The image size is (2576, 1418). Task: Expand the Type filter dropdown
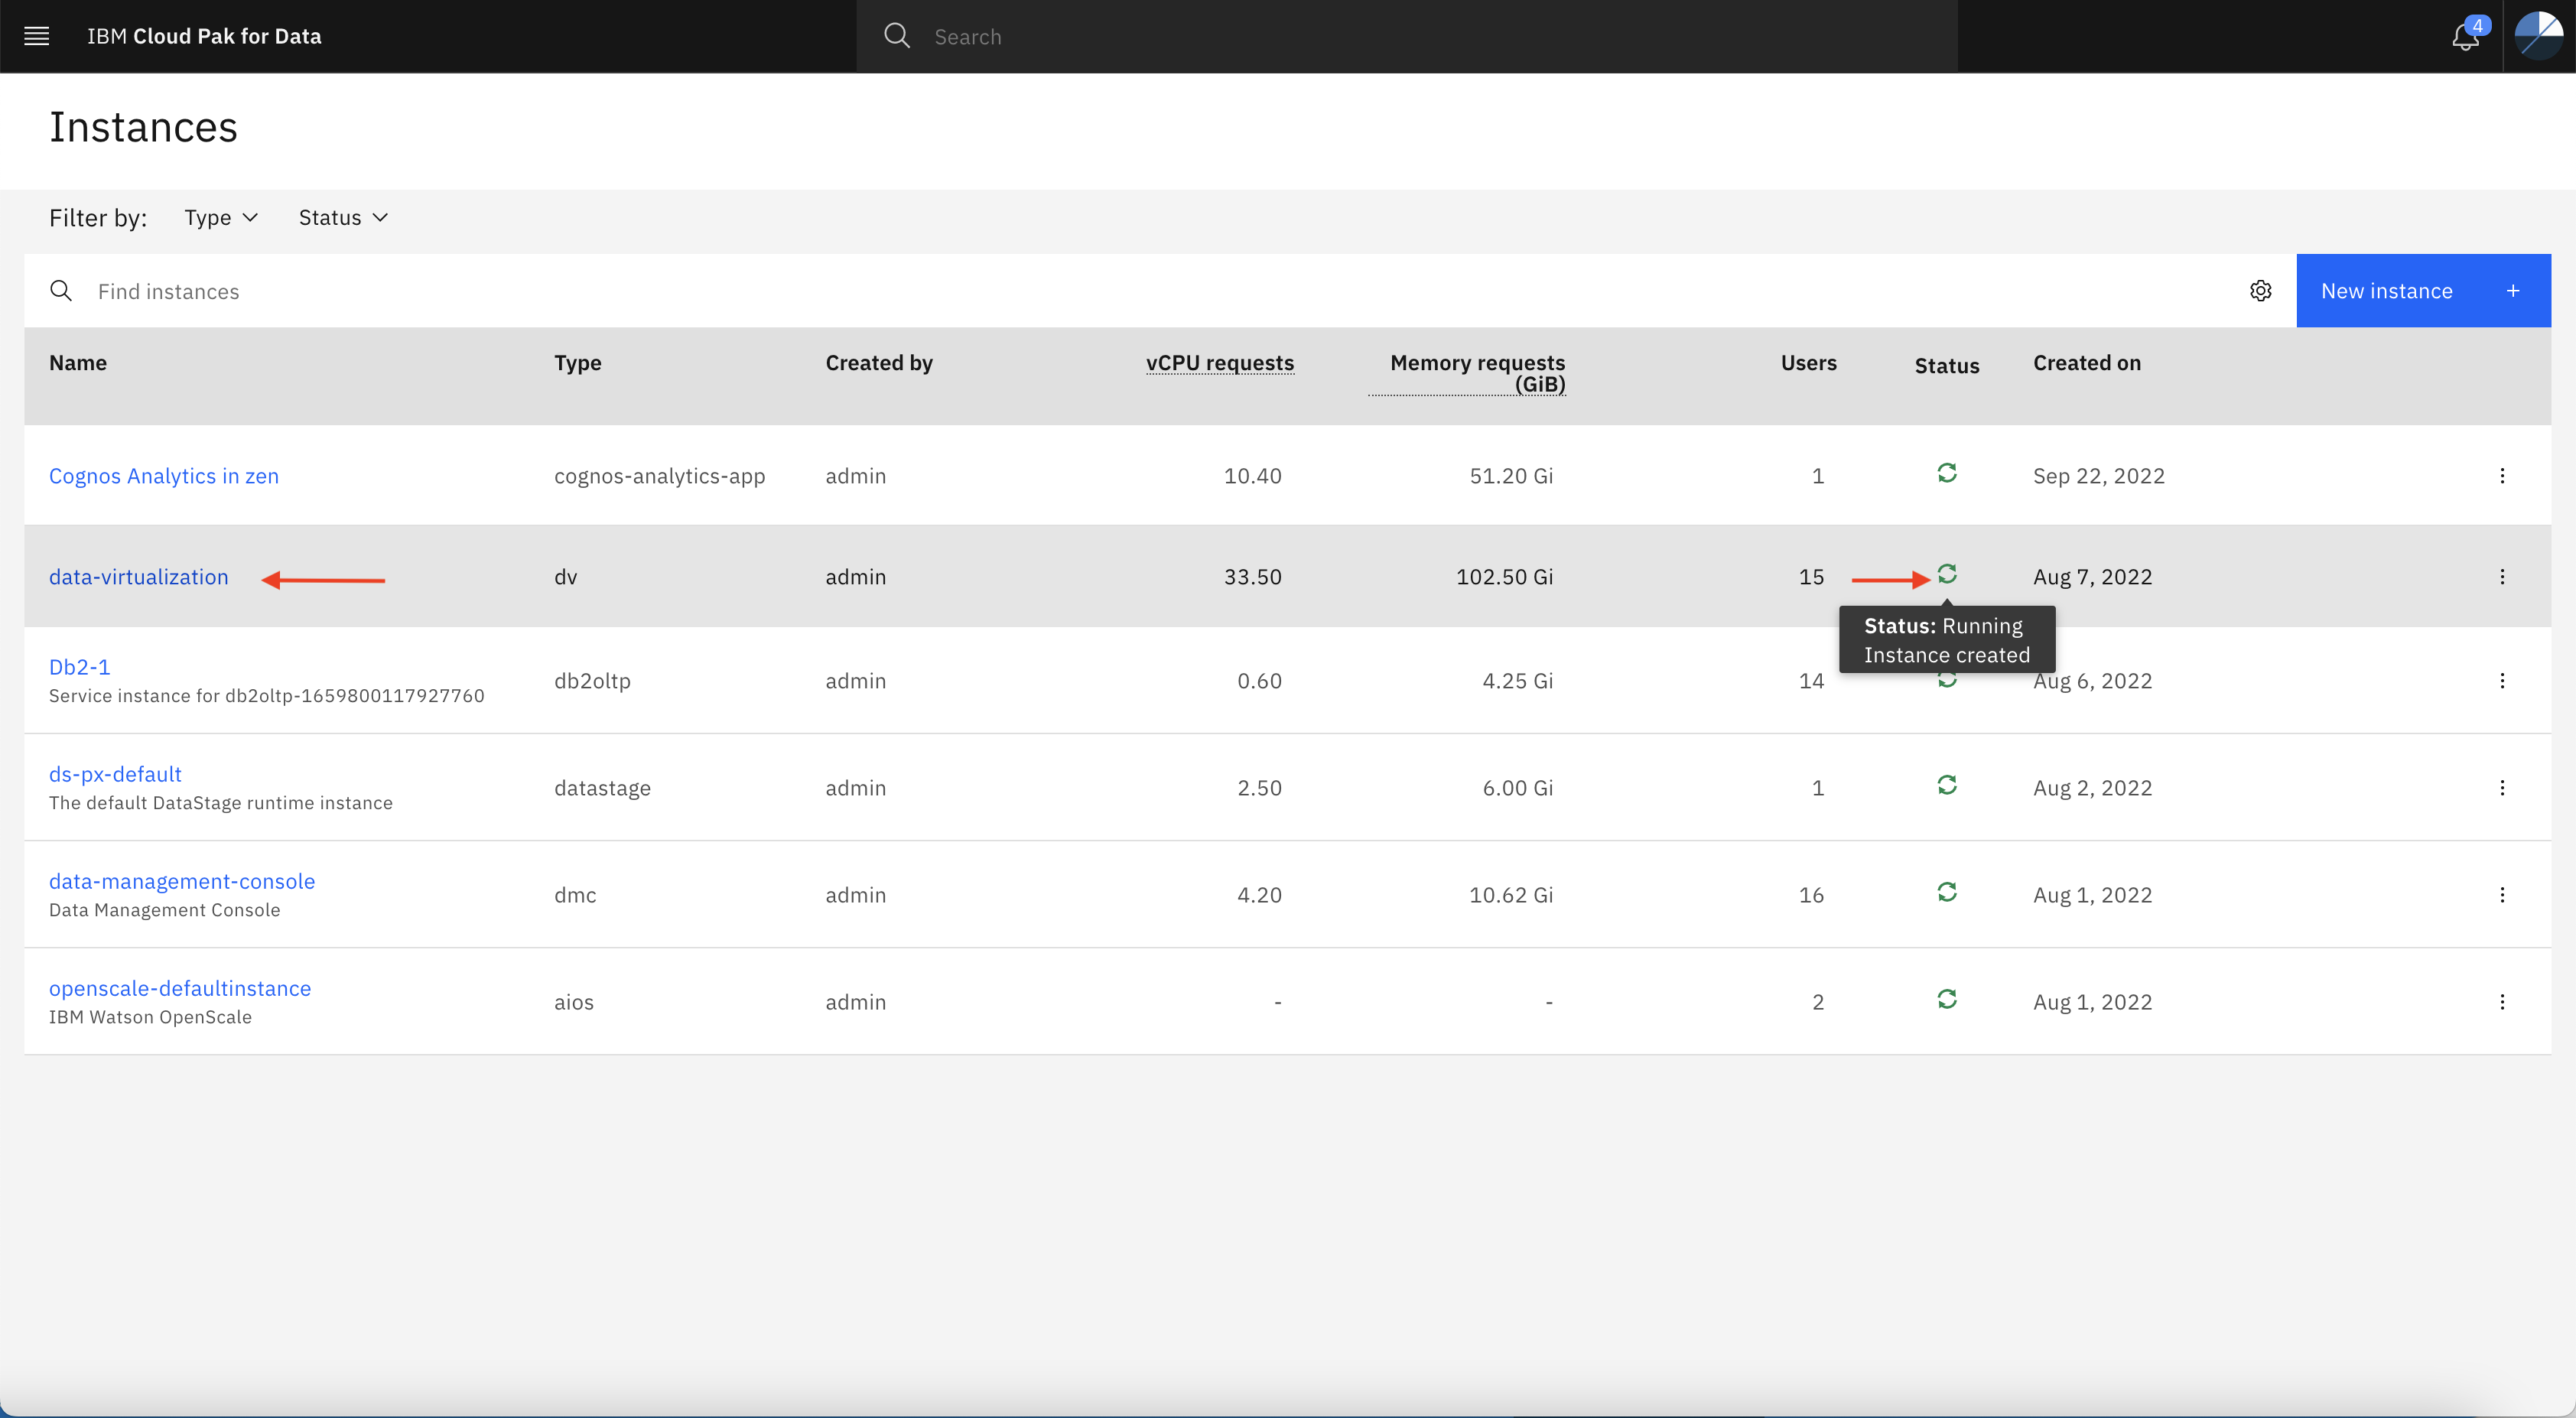(x=221, y=218)
